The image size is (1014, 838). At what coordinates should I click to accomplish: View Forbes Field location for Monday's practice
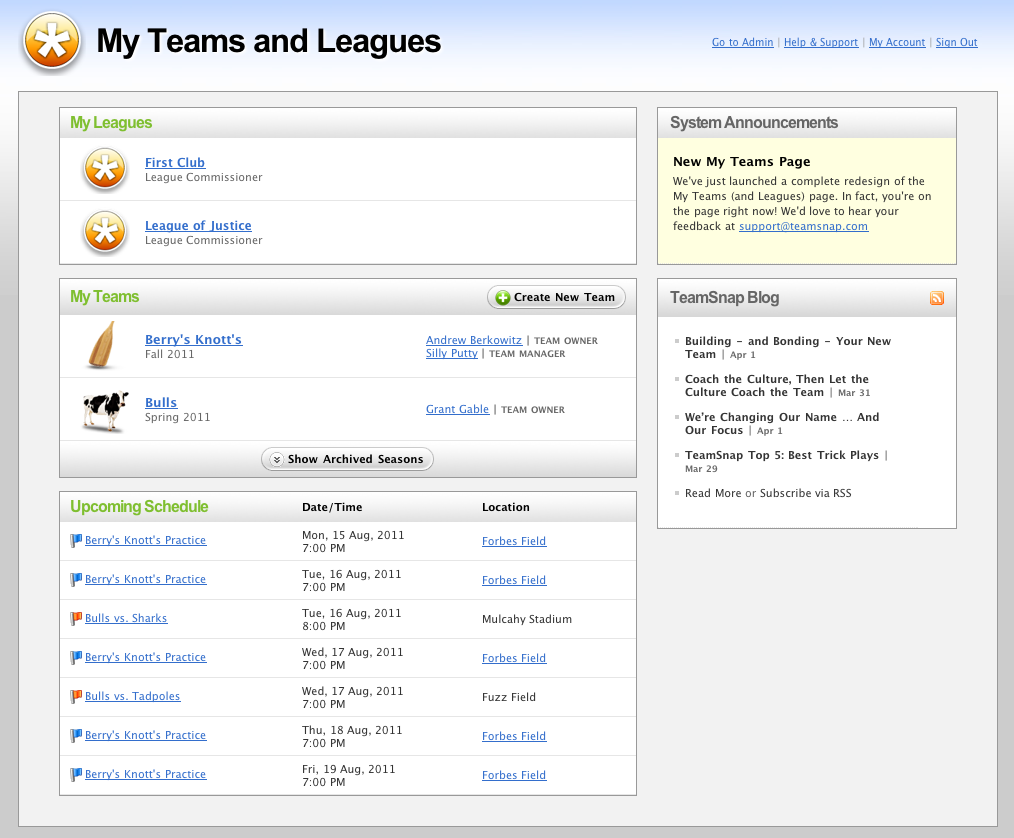point(513,540)
